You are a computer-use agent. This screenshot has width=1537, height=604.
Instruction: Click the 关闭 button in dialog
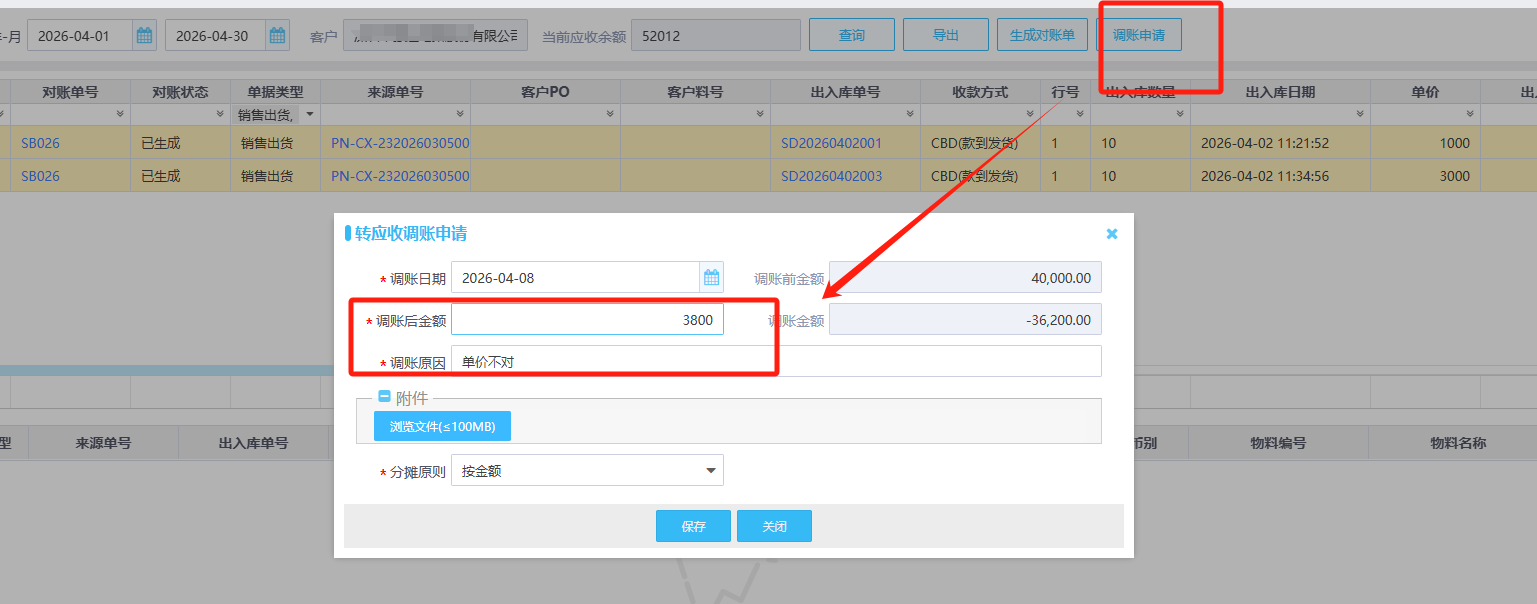point(774,526)
